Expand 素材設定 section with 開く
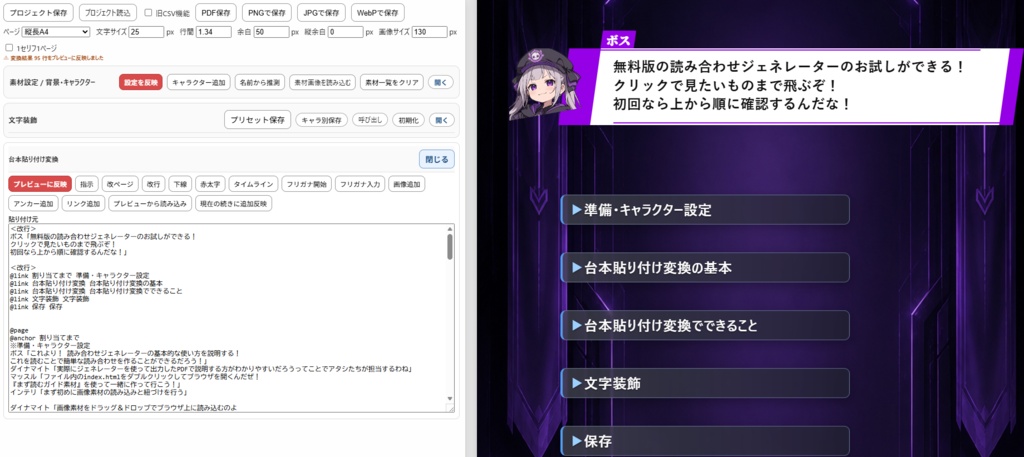The image size is (1024, 457). point(441,82)
